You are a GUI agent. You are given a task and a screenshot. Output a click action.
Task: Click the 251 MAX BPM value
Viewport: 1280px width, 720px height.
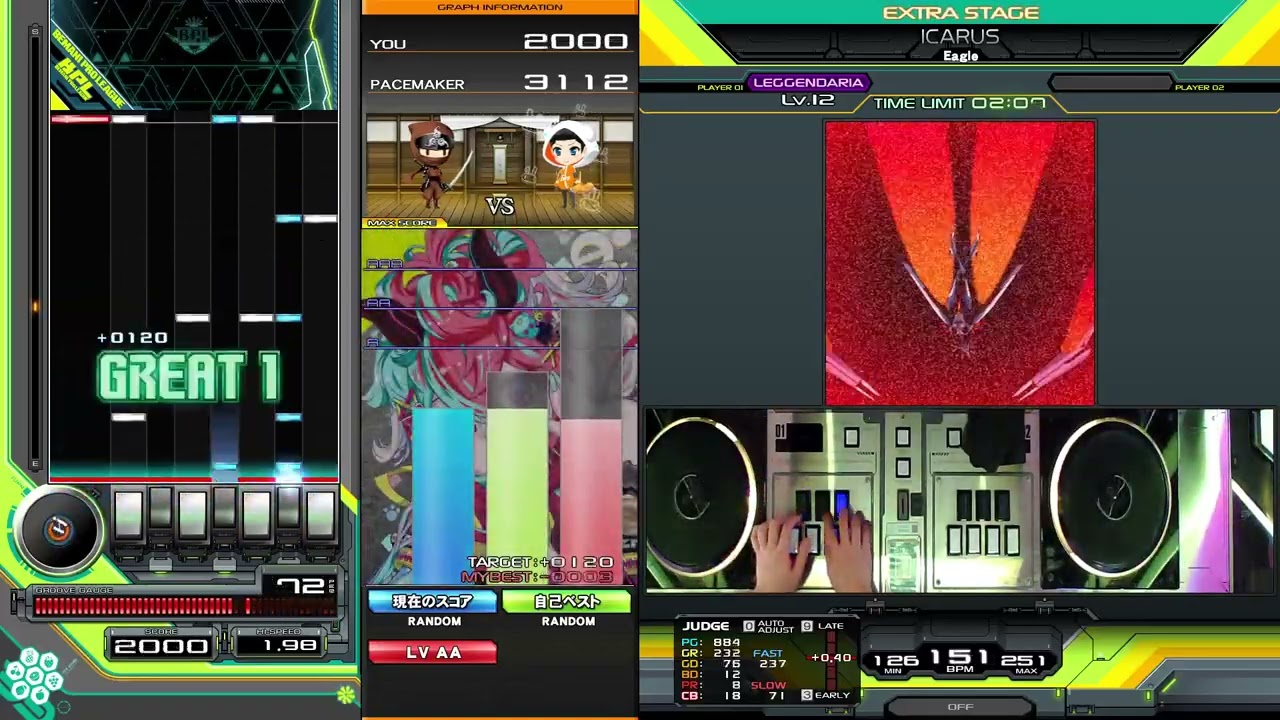tap(1023, 660)
